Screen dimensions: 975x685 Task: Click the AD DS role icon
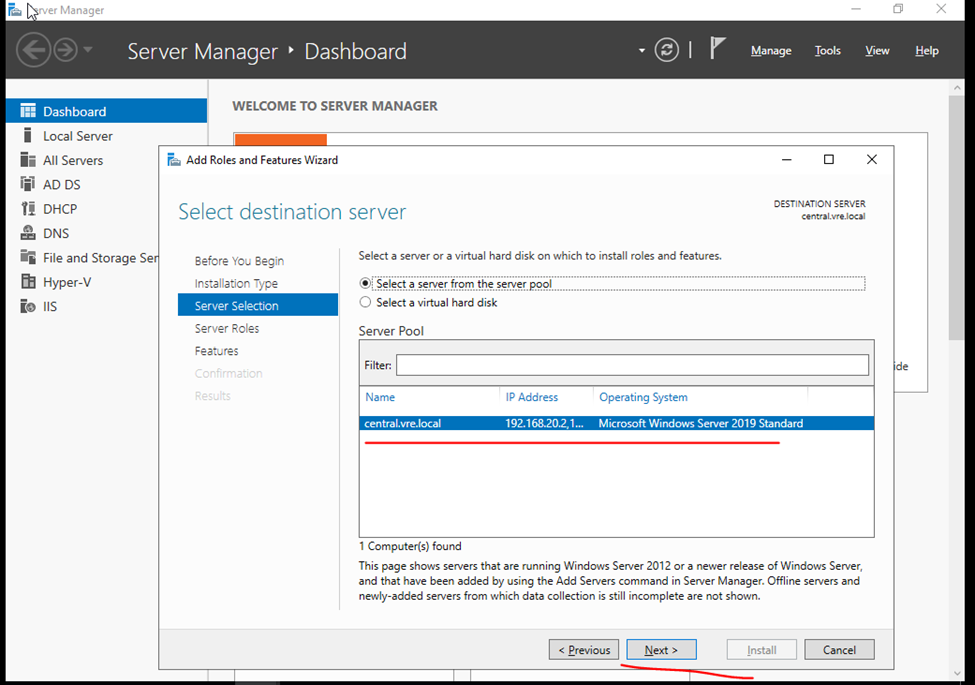click(28, 185)
